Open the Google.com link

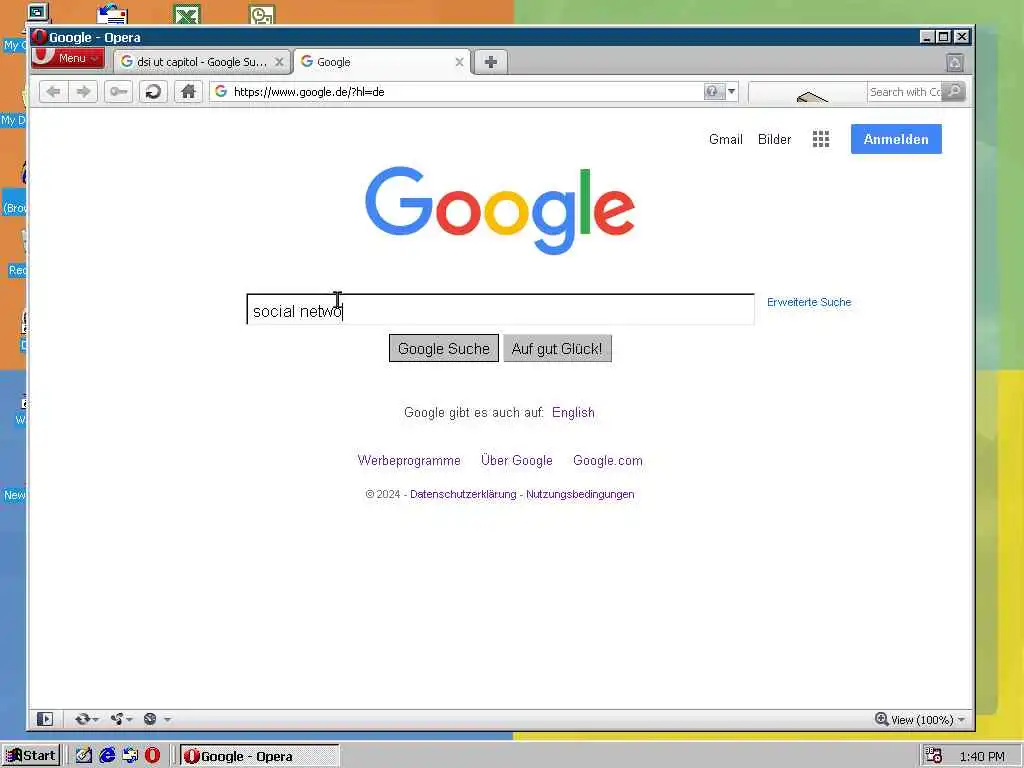click(607, 460)
